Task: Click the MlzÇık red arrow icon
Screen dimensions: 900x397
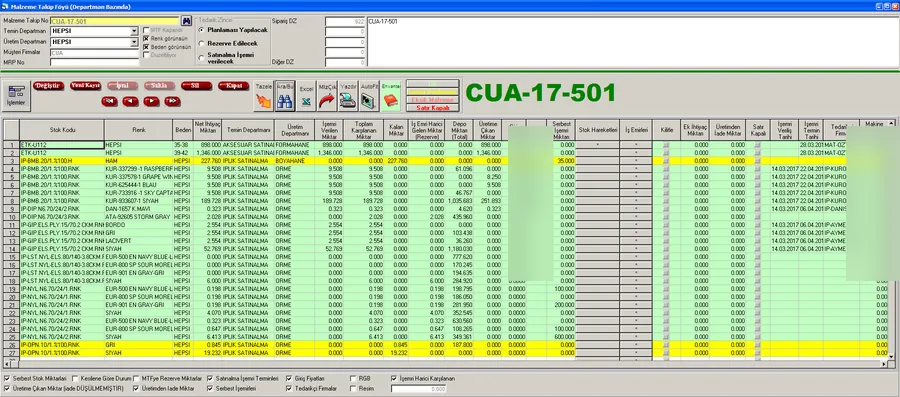Action: click(x=327, y=95)
